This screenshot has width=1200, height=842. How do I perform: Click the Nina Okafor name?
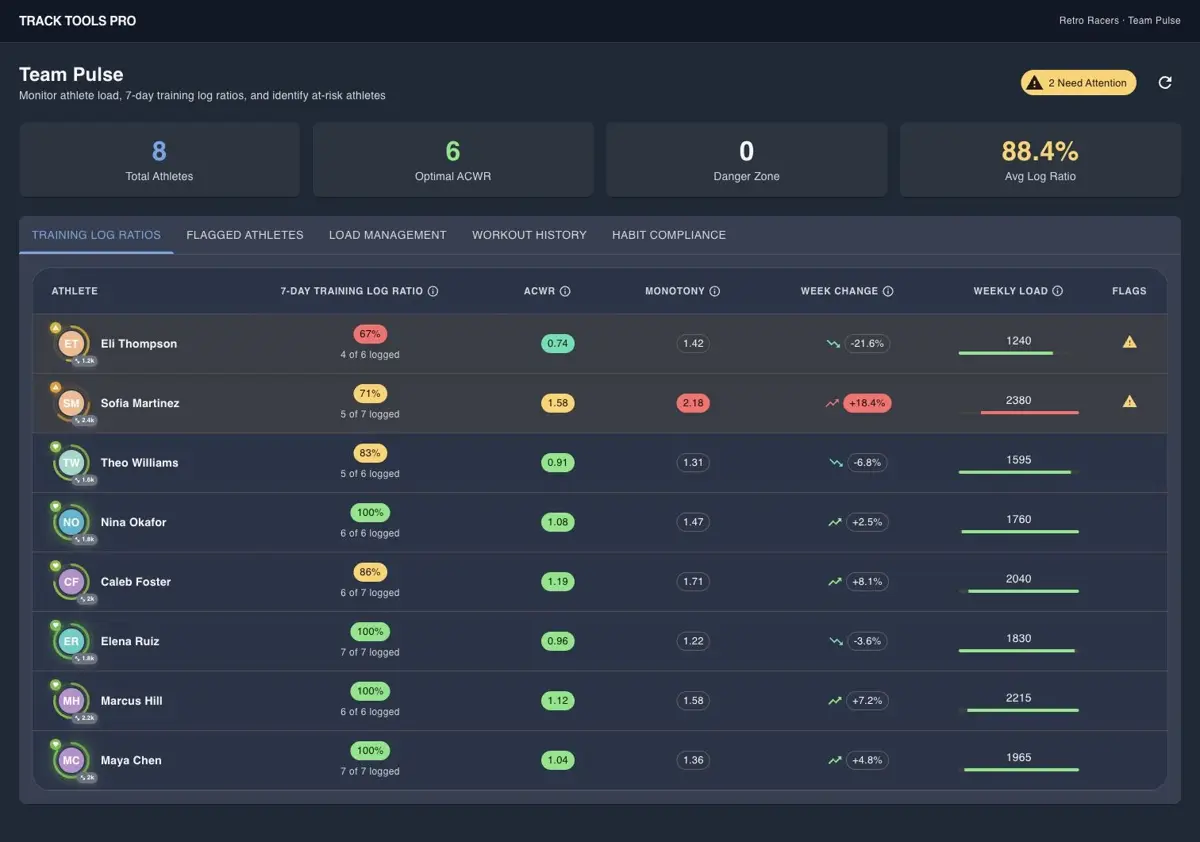(133, 522)
